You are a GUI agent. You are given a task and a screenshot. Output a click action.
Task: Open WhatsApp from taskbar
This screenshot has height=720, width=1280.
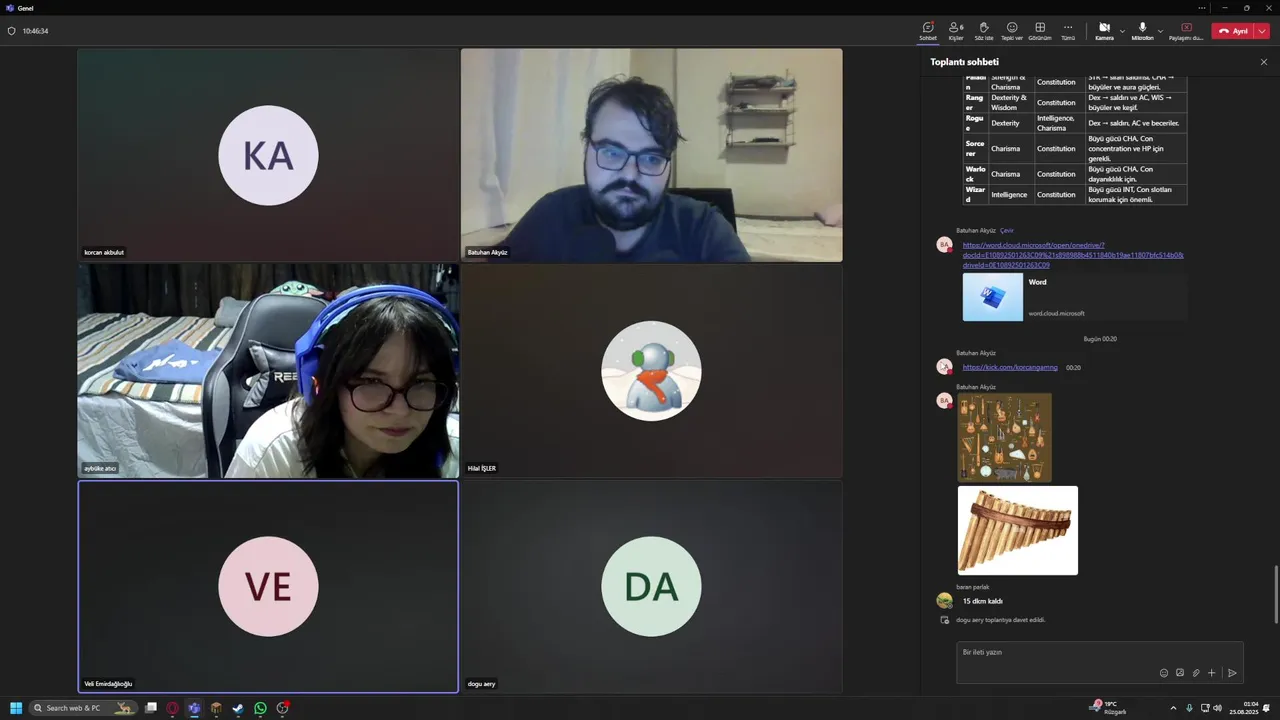[x=260, y=708]
